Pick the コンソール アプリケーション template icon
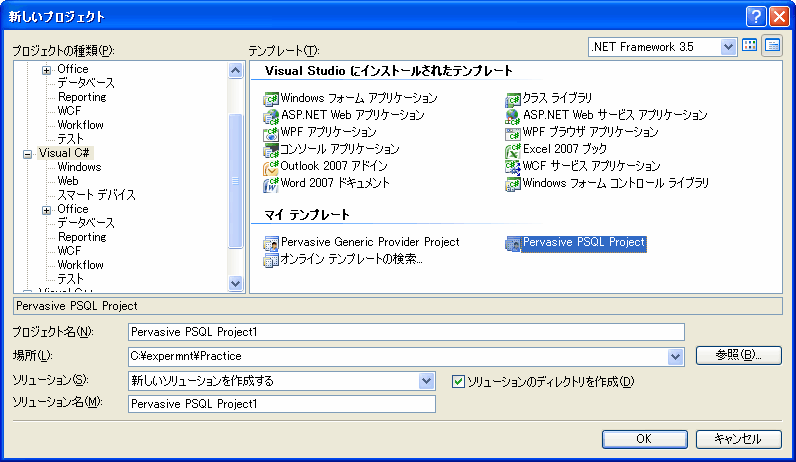Screen dimensions: 796x462 pos(270,149)
